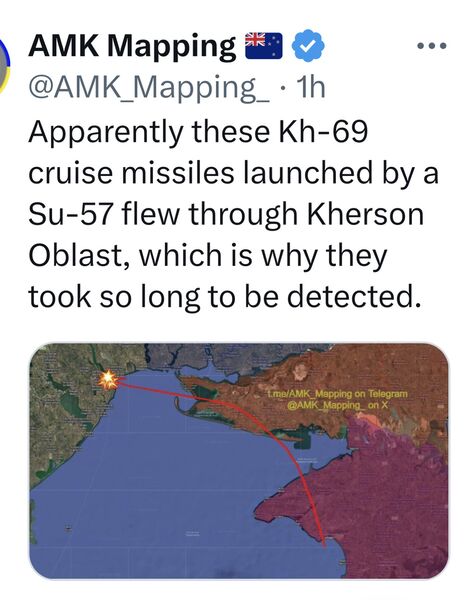Click the '@AMK_Mapping_ on X' watermark text
The image size is (473, 600).
[338, 405]
